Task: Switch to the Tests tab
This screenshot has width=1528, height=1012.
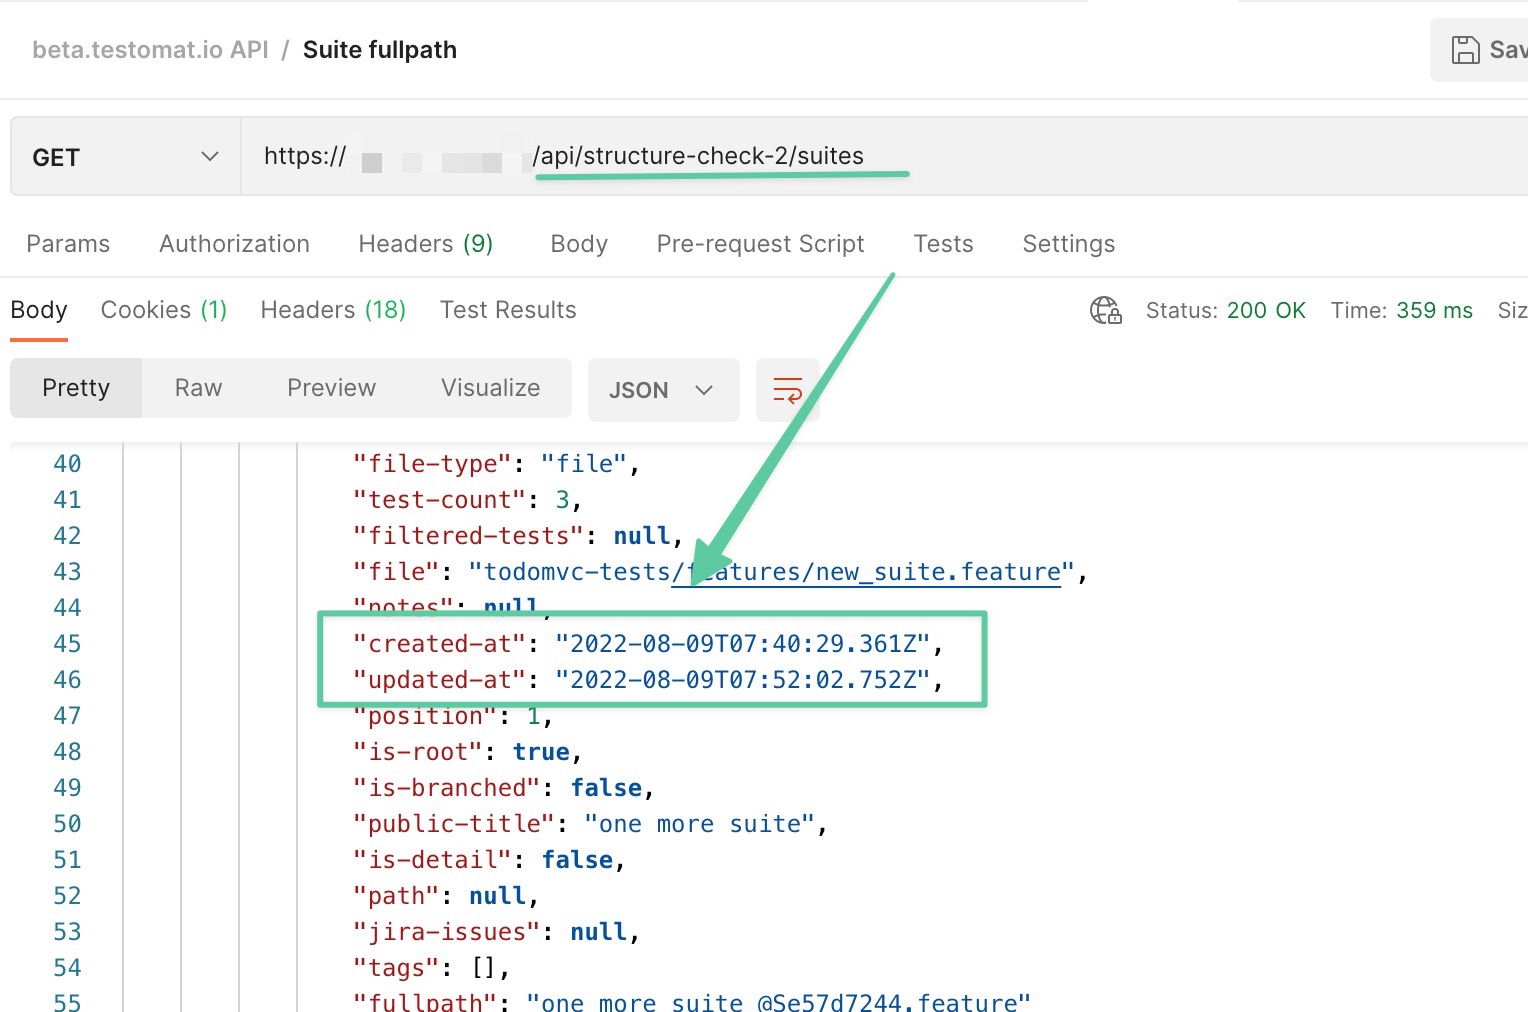Action: [943, 244]
